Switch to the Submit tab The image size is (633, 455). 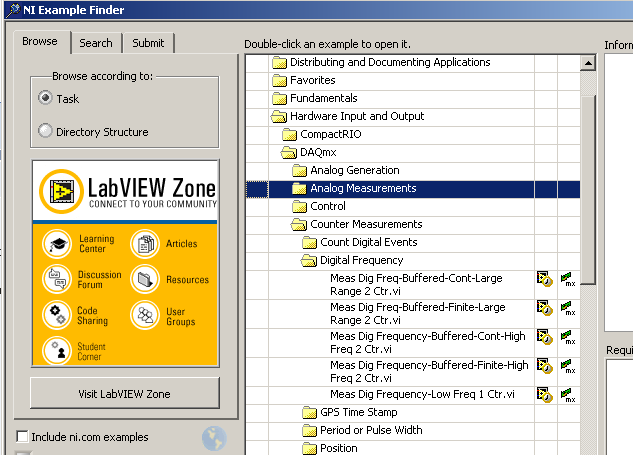[148, 43]
